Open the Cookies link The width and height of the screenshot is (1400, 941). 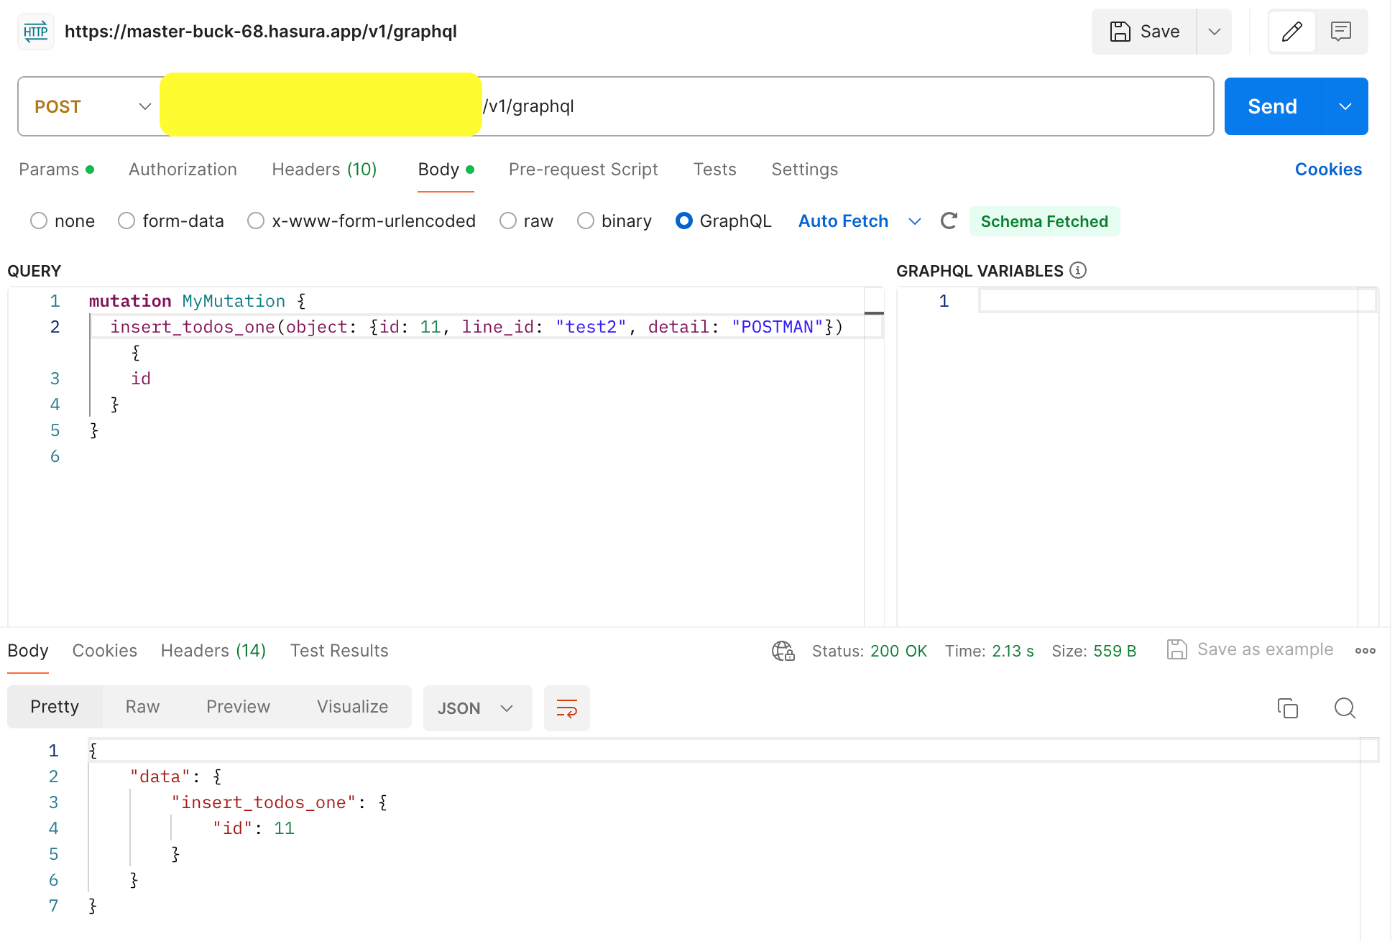point(1328,170)
